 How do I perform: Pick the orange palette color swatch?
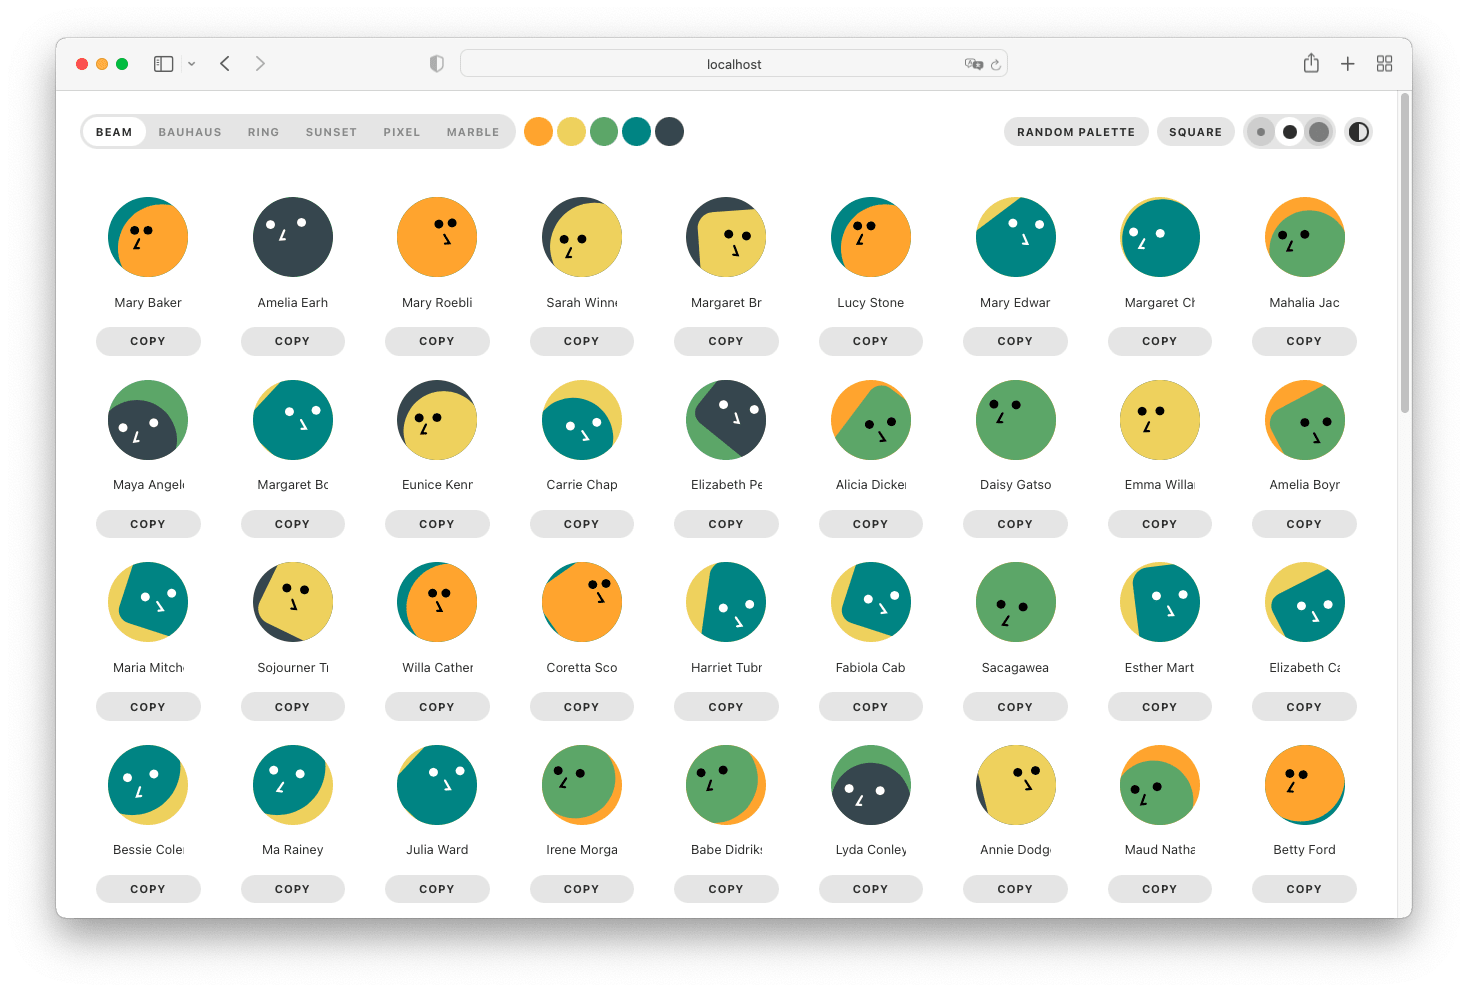[x=539, y=131]
